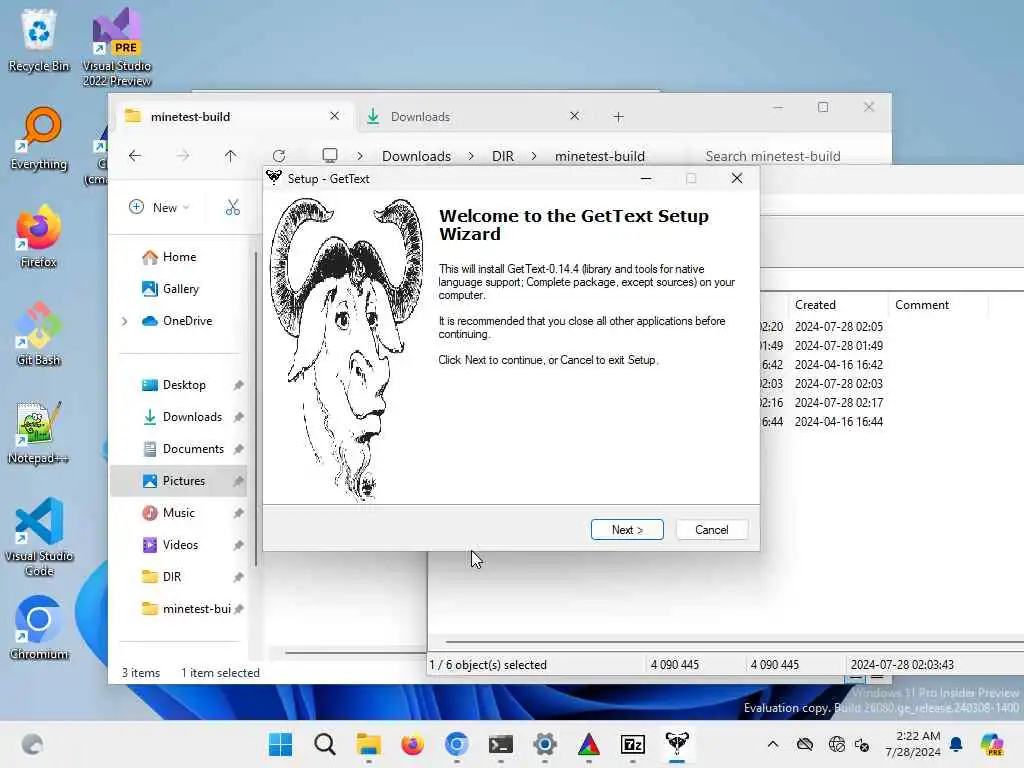Expand the OneDrive tree node

pos(124,321)
